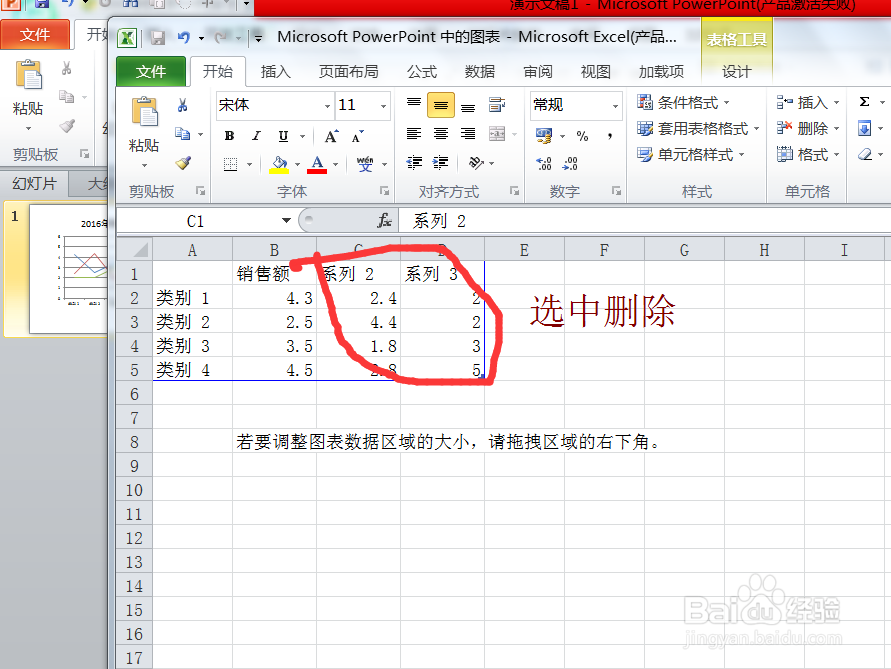Click the Excel Save icon in quick access toolbar
891x669 pixels.
[157, 38]
